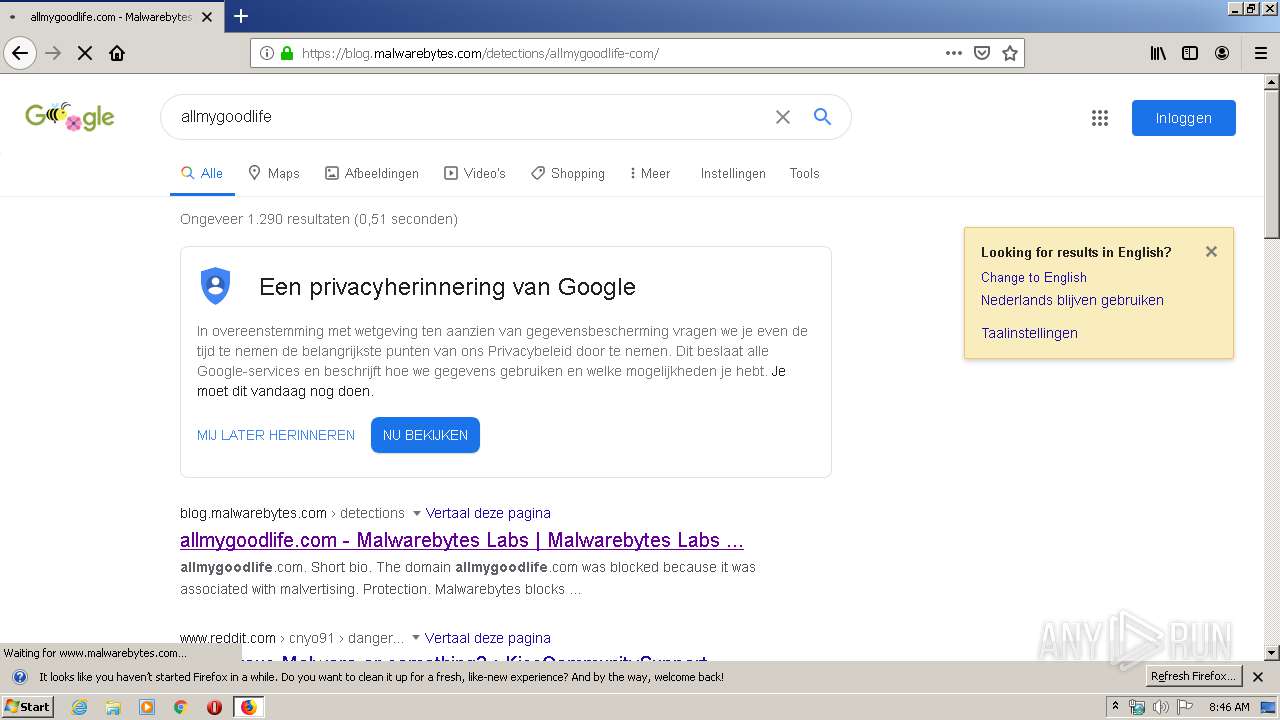Toggle the sidebars view

[x=1190, y=53]
